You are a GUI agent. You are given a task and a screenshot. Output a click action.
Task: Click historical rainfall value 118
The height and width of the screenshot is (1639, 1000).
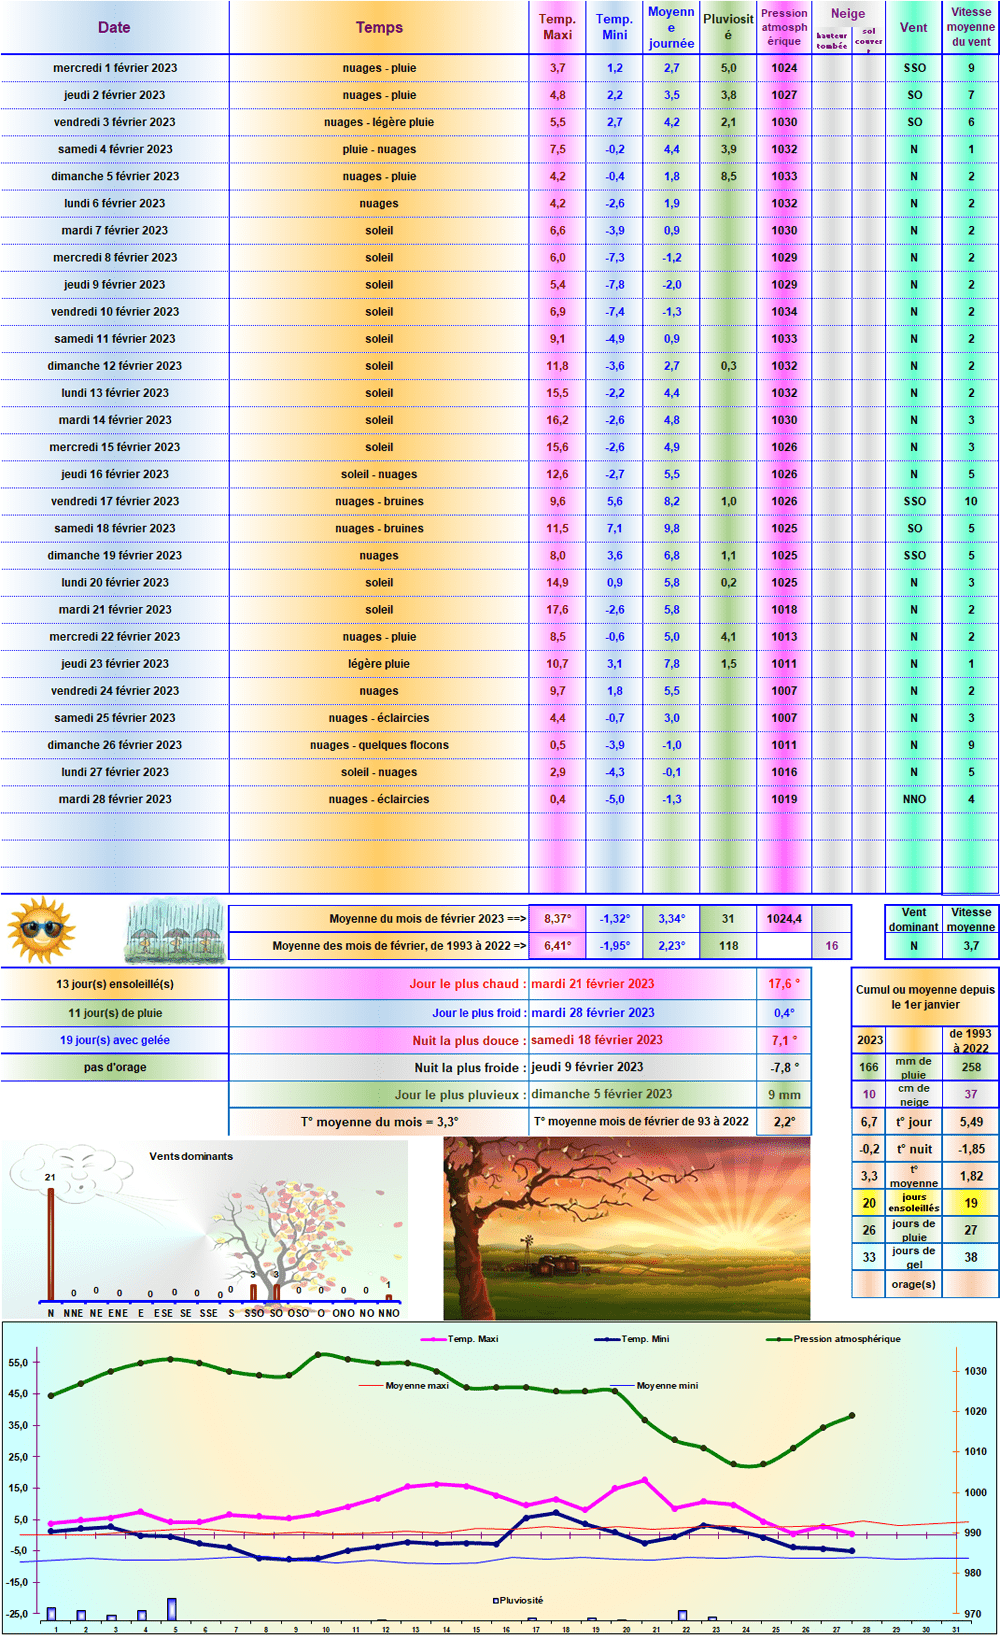pyautogui.click(x=728, y=946)
